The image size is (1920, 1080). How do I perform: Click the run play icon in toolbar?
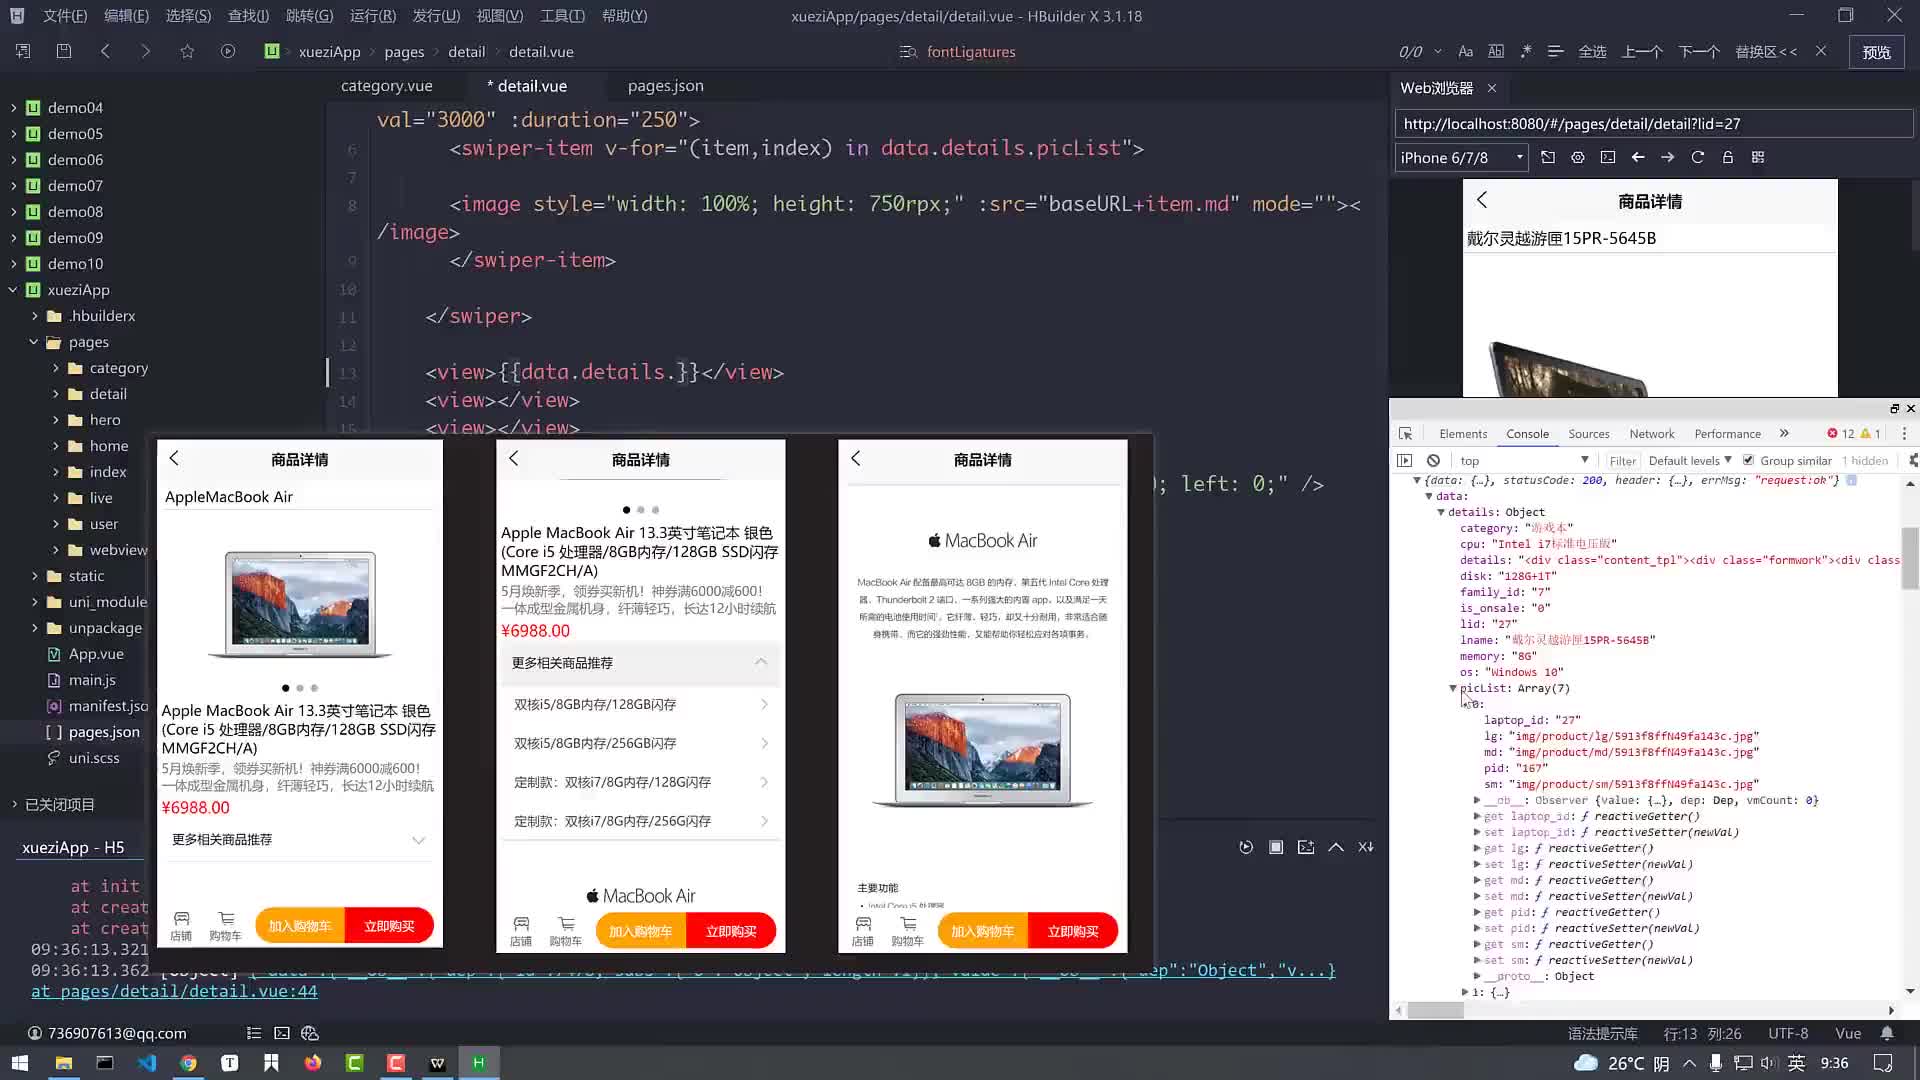[x=228, y=51]
